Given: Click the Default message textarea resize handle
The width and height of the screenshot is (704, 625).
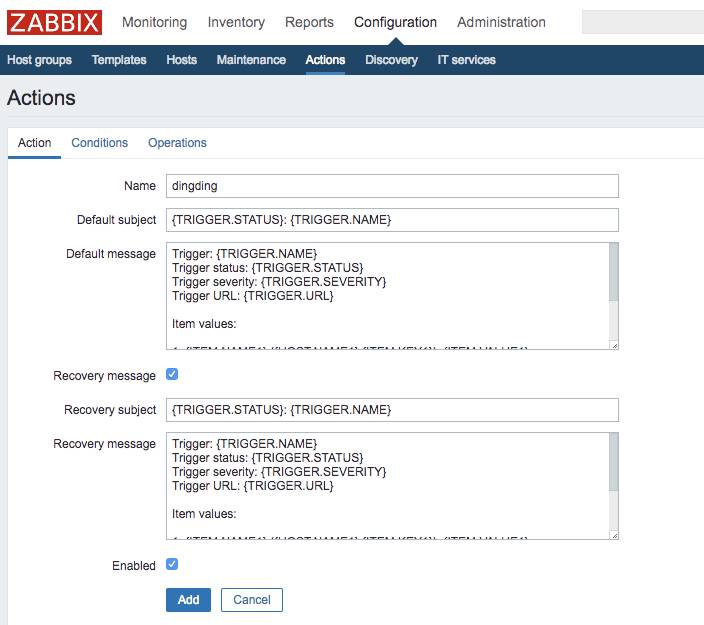Looking at the screenshot, I should click(614, 345).
